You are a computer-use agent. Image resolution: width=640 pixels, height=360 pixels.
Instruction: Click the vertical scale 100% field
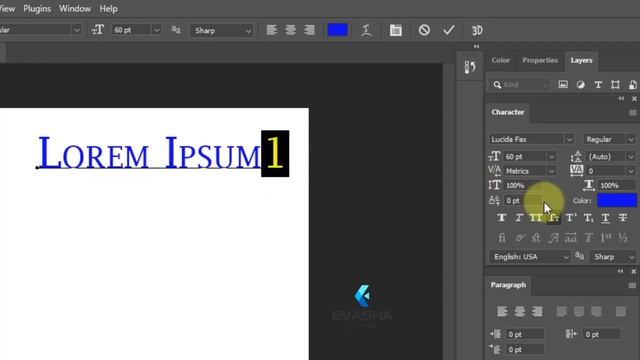pos(523,185)
